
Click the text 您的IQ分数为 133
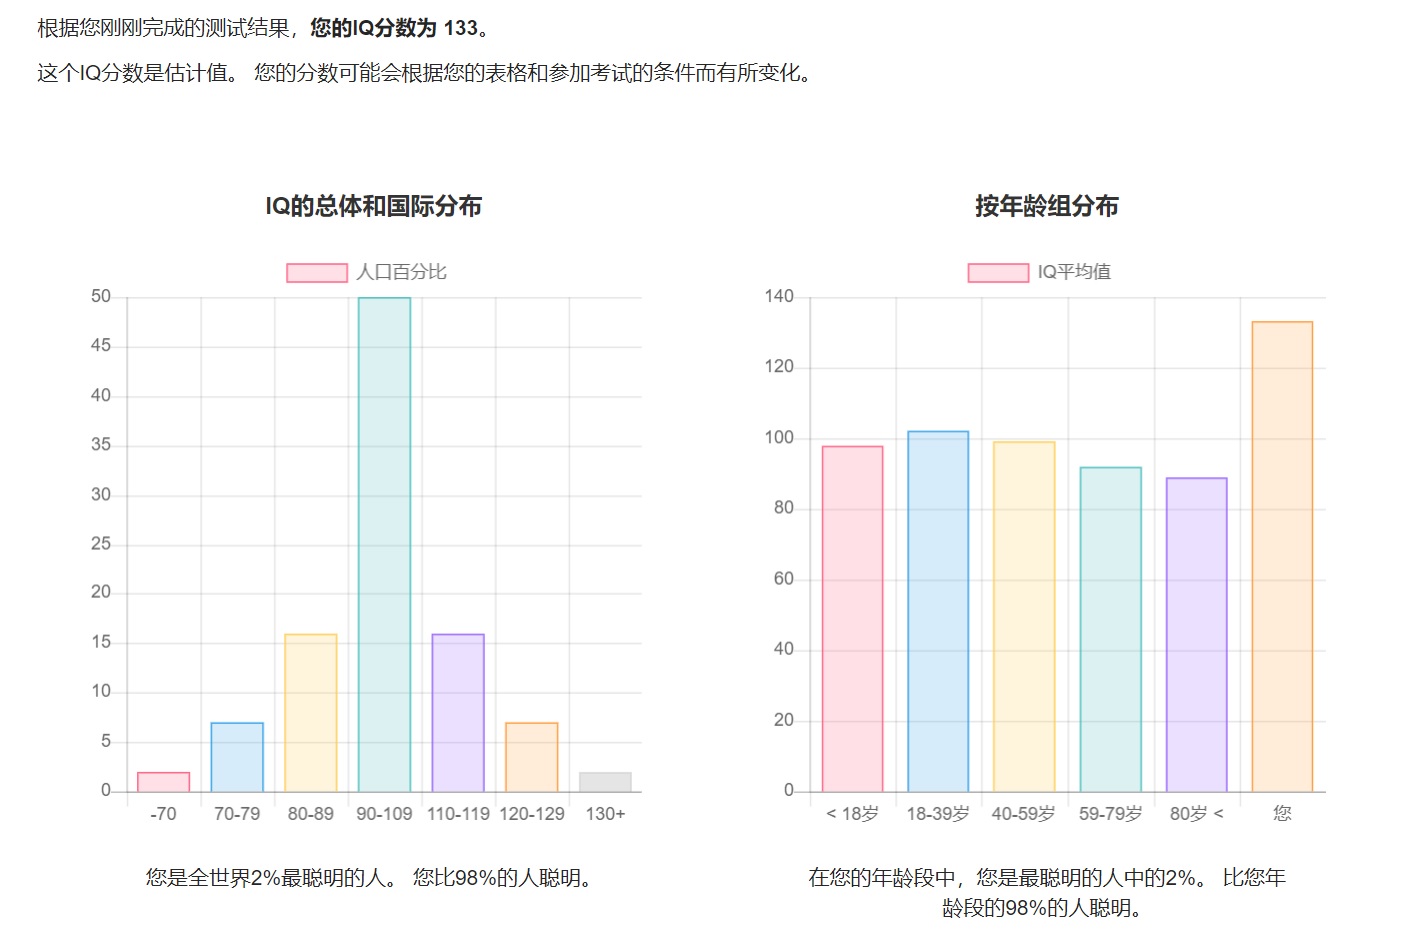(394, 28)
